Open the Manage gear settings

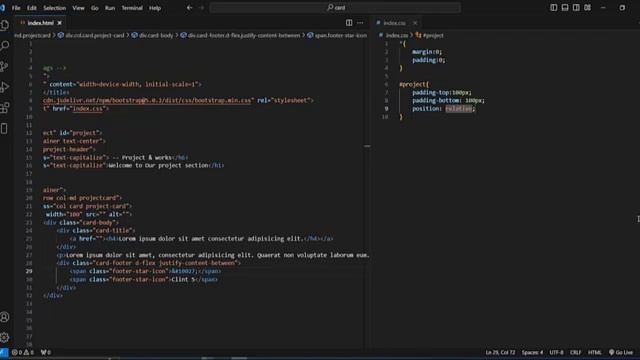click(x=5, y=337)
